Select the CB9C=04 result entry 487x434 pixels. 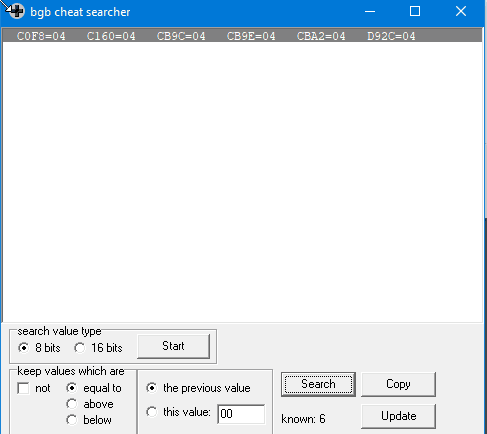[181, 36]
